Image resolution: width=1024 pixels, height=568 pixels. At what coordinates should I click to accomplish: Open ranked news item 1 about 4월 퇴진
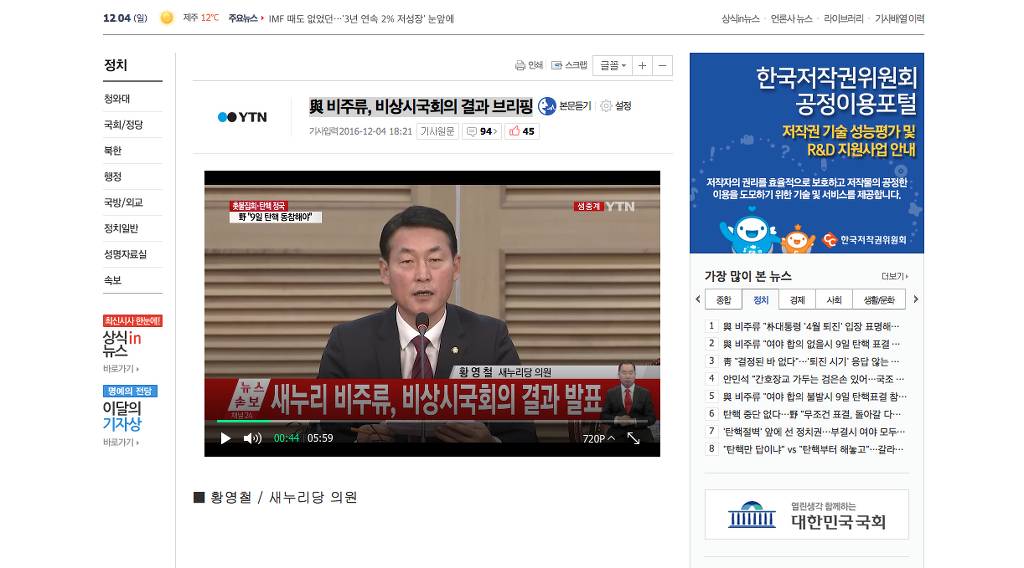click(810, 326)
